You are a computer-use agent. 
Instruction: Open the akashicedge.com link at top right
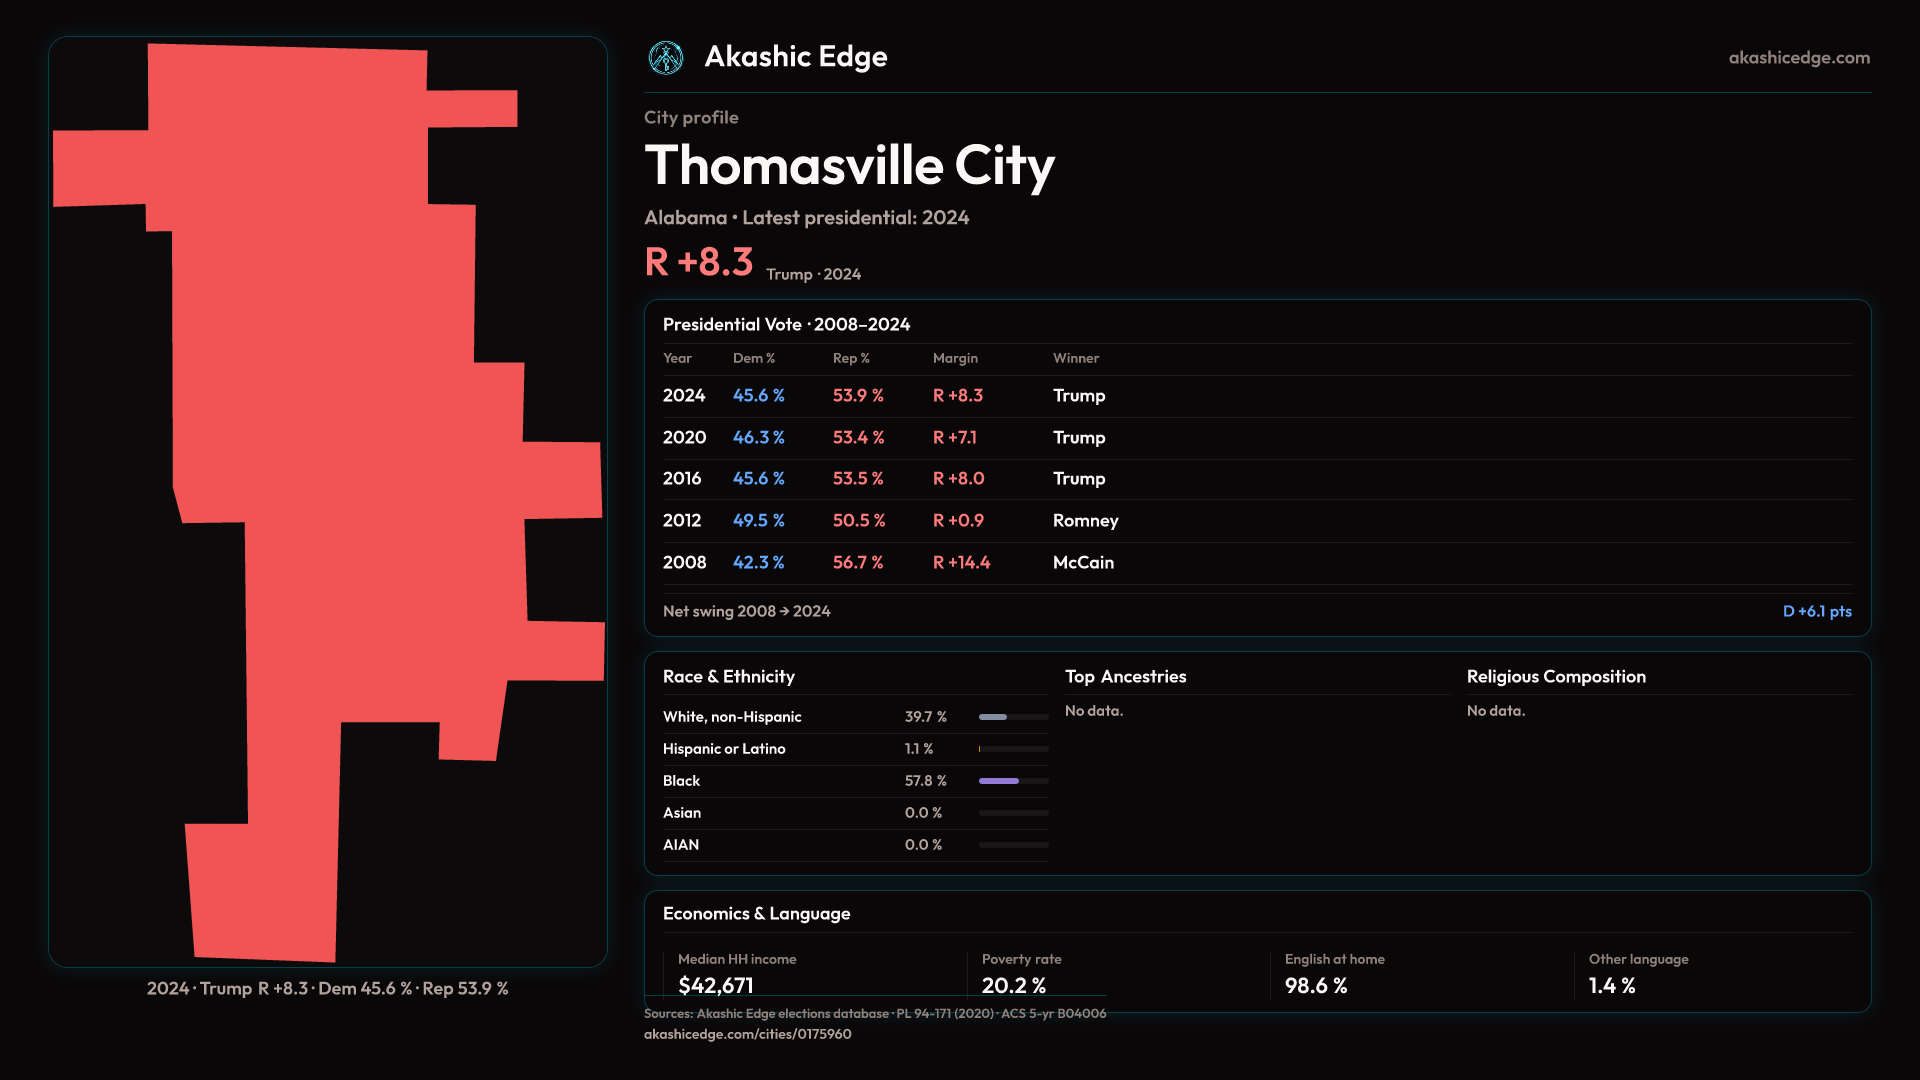click(x=1798, y=58)
